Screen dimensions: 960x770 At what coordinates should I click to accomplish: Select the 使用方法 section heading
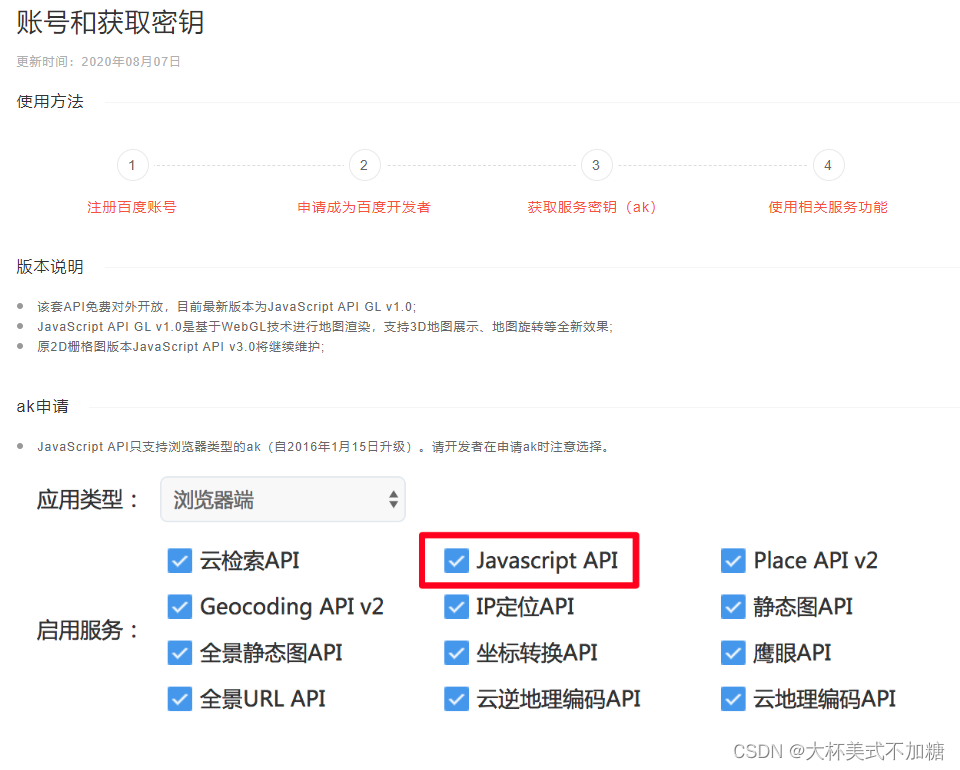pos(50,102)
